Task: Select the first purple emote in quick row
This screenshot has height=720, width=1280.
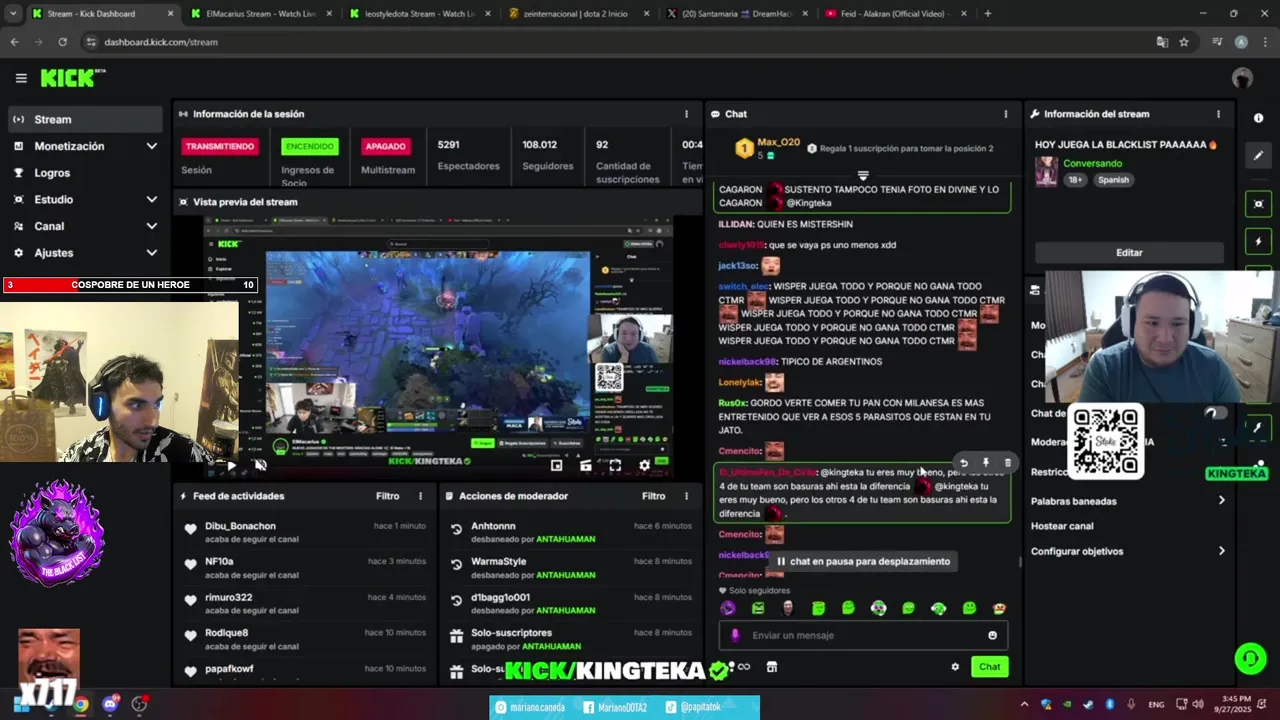Action: (728, 608)
